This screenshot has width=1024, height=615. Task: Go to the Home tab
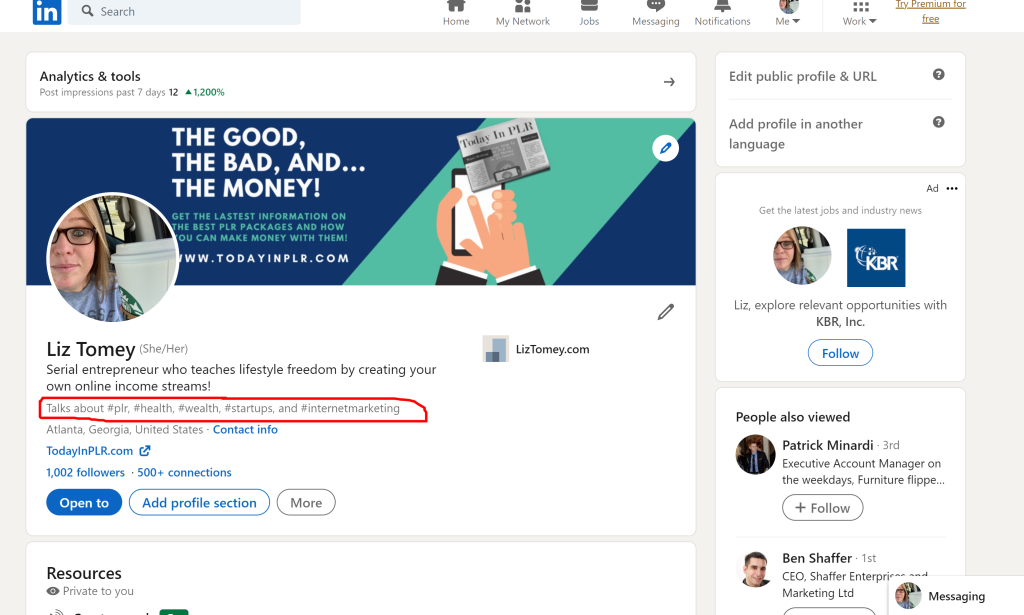point(456,14)
